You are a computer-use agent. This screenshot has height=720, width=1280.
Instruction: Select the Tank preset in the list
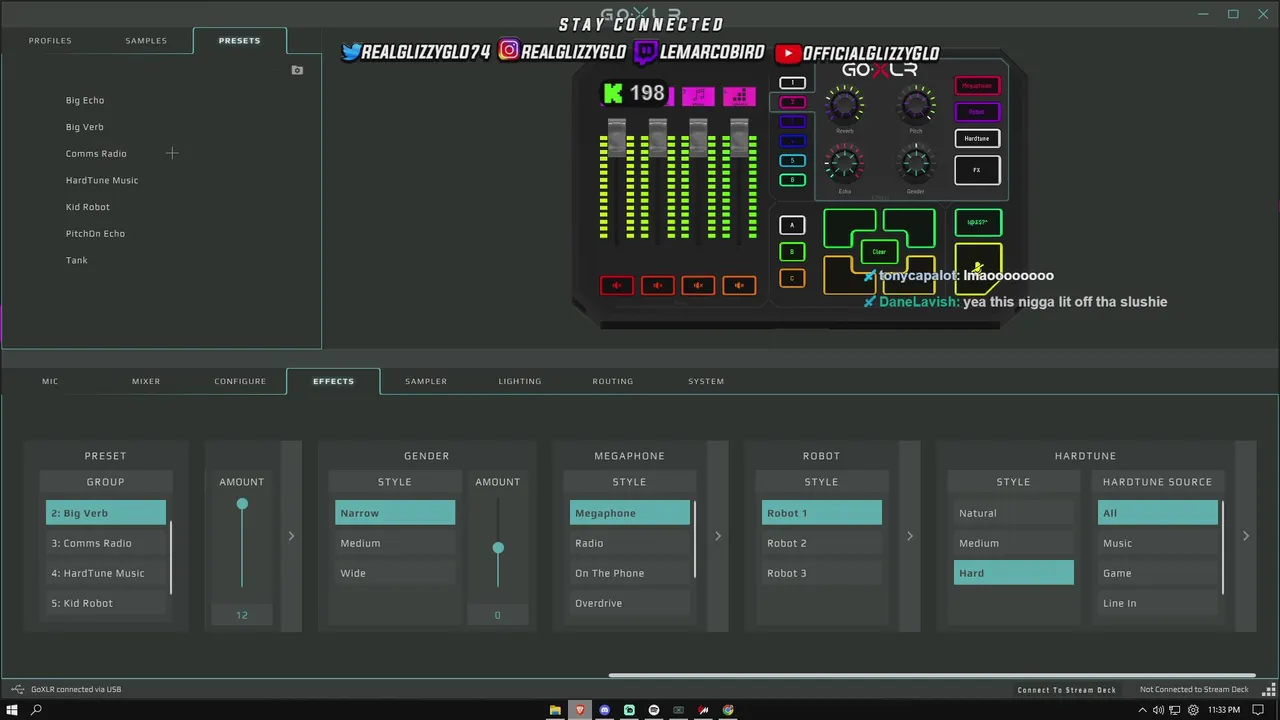coord(77,260)
